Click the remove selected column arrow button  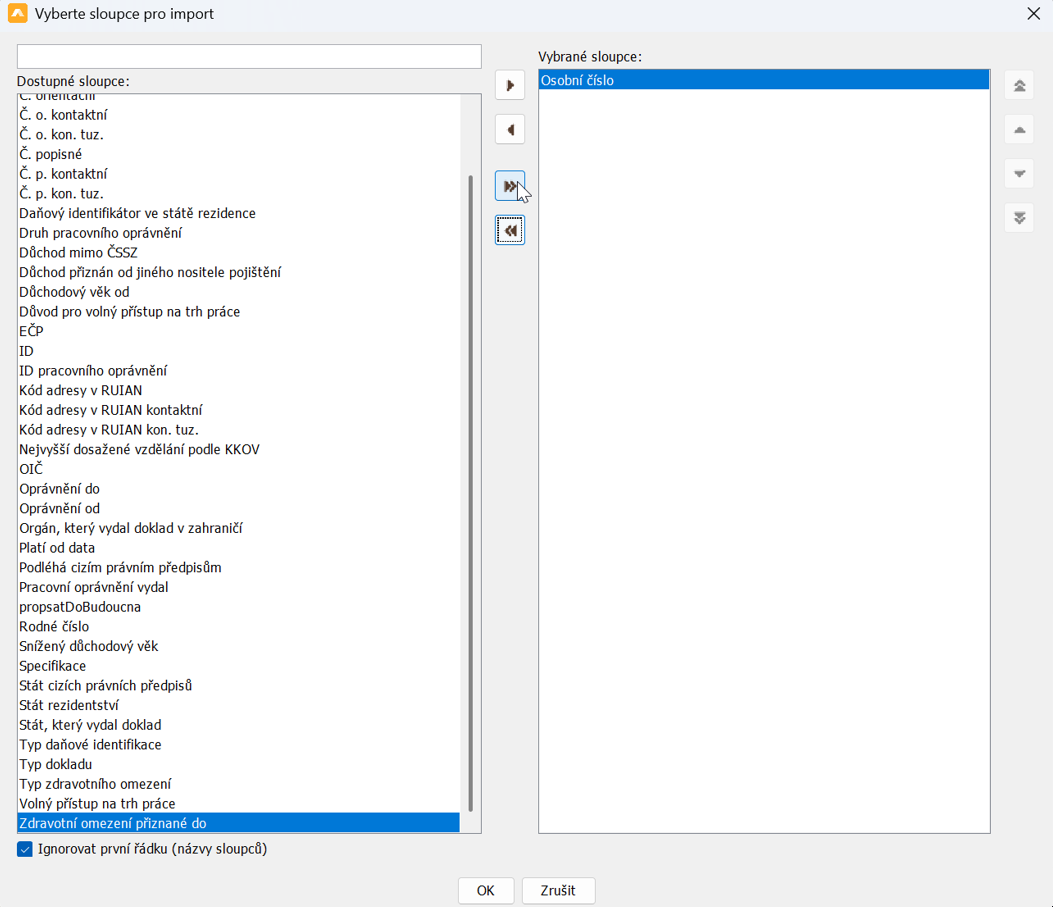click(x=510, y=130)
